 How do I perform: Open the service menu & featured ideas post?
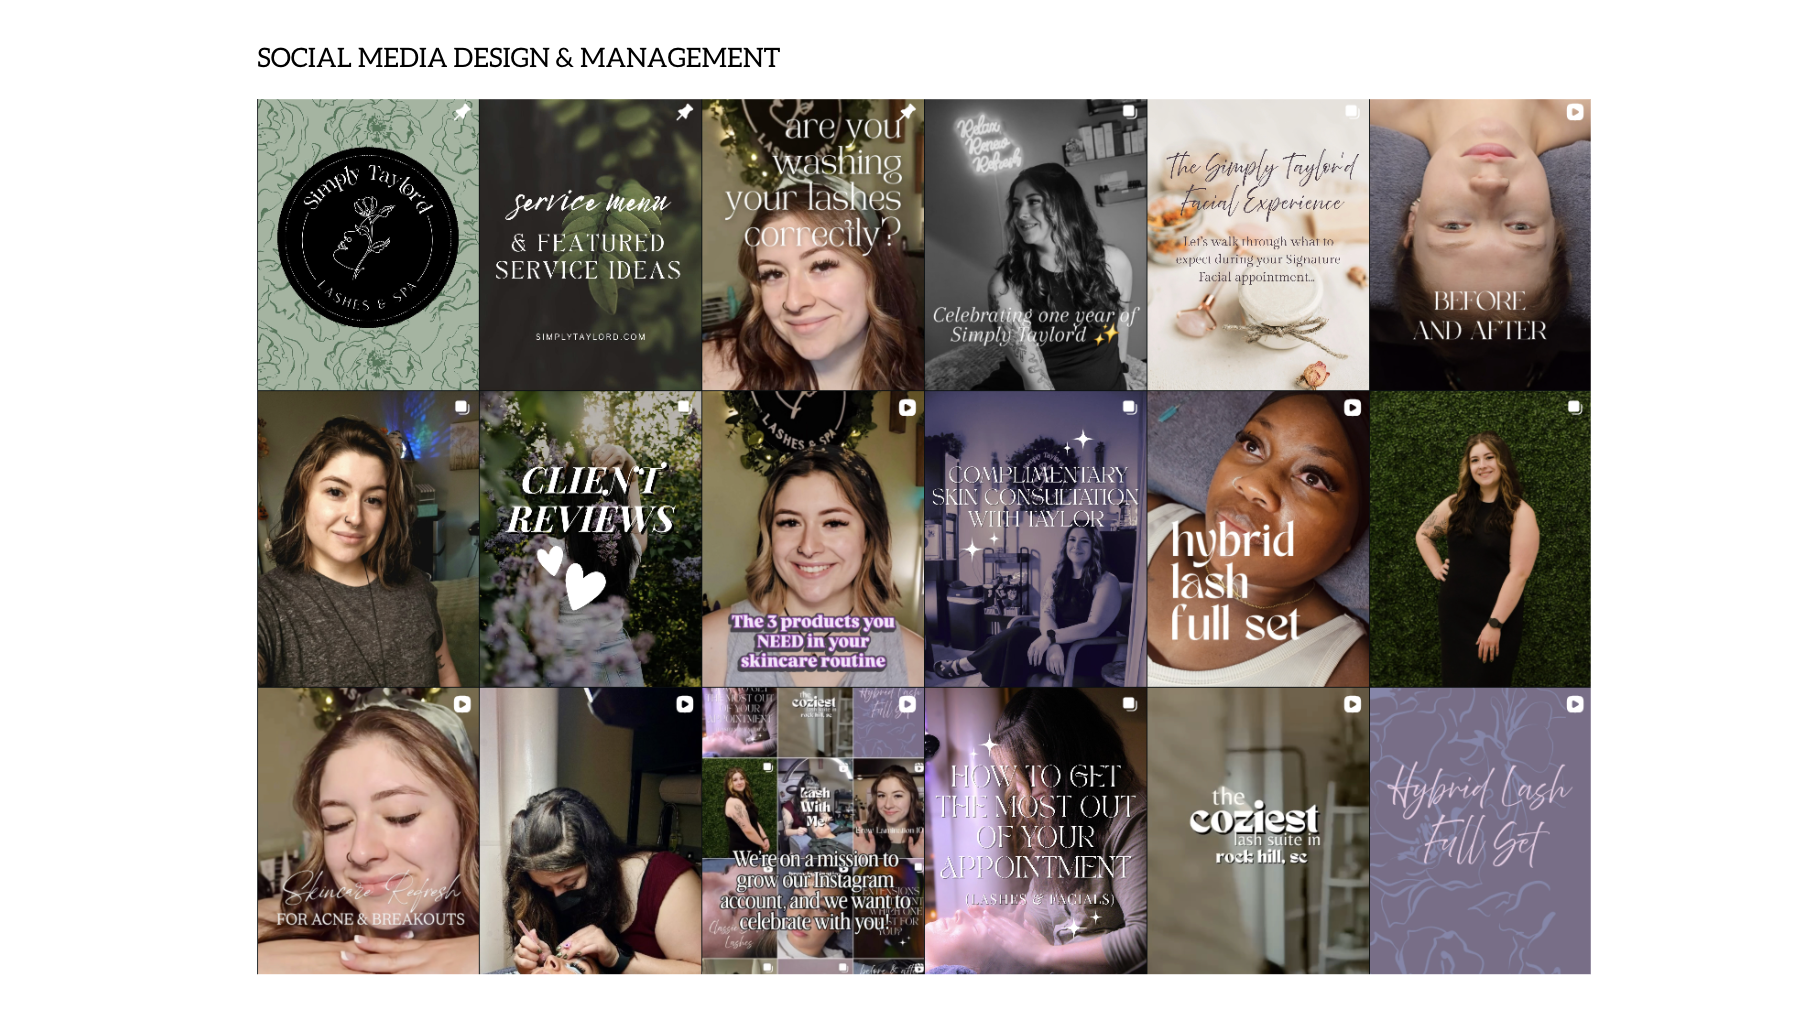[x=590, y=244]
